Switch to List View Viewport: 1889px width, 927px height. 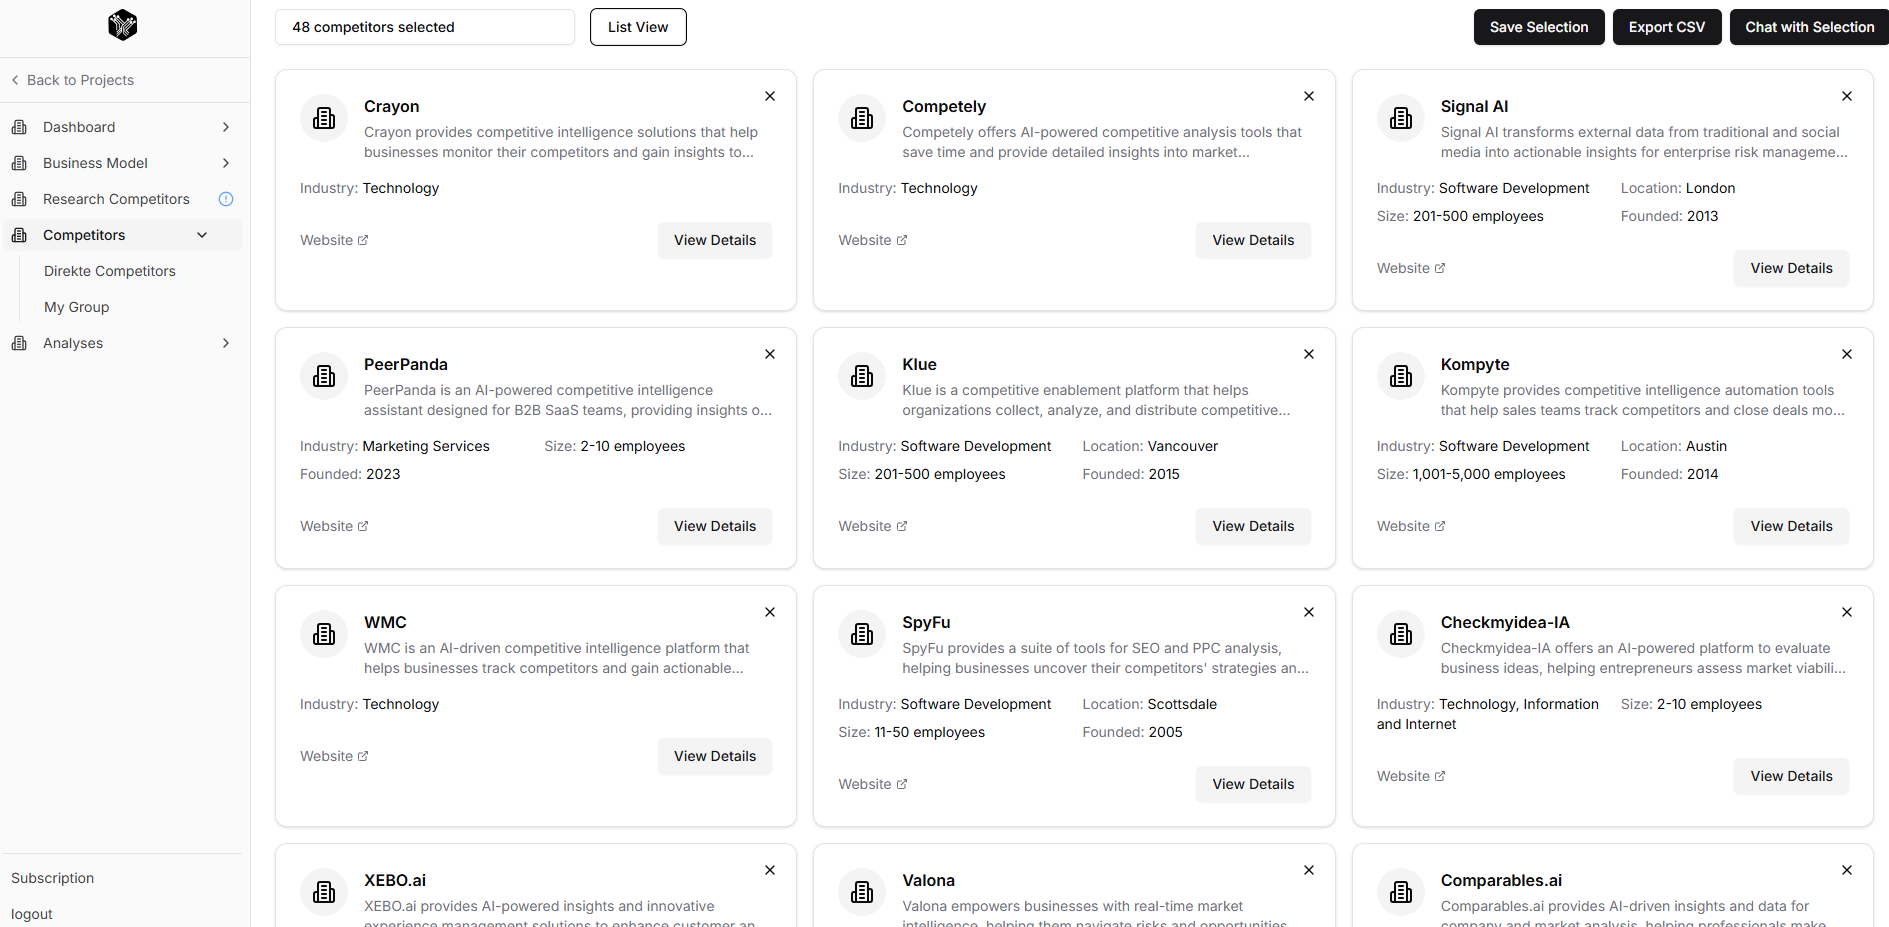click(x=638, y=27)
